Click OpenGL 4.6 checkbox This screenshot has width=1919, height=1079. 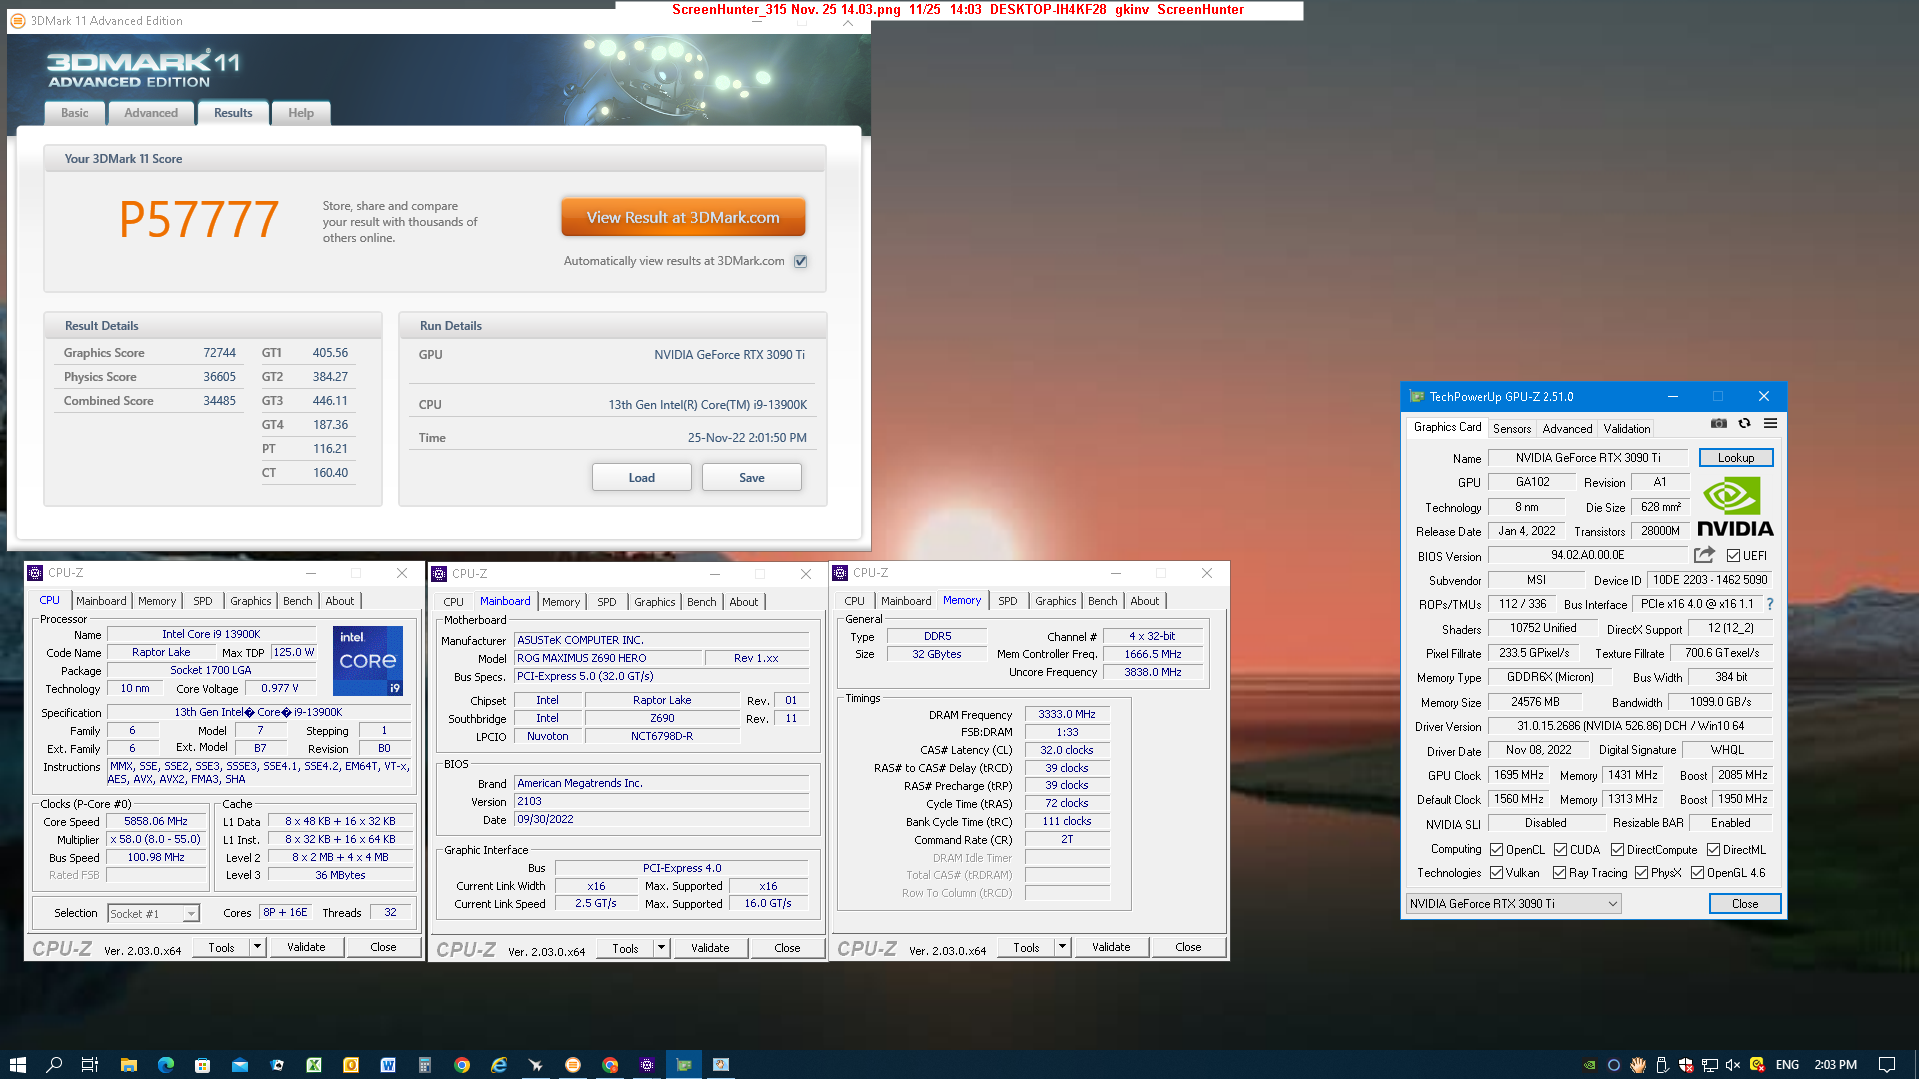pyautogui.click(x=1697, y=873)
